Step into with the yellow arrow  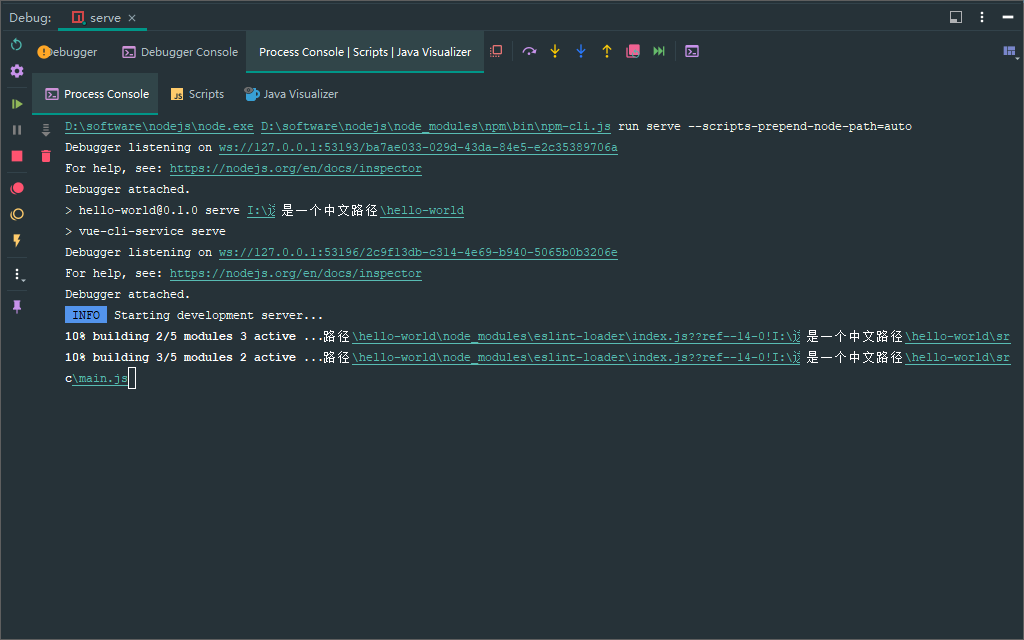pos(555,51)
